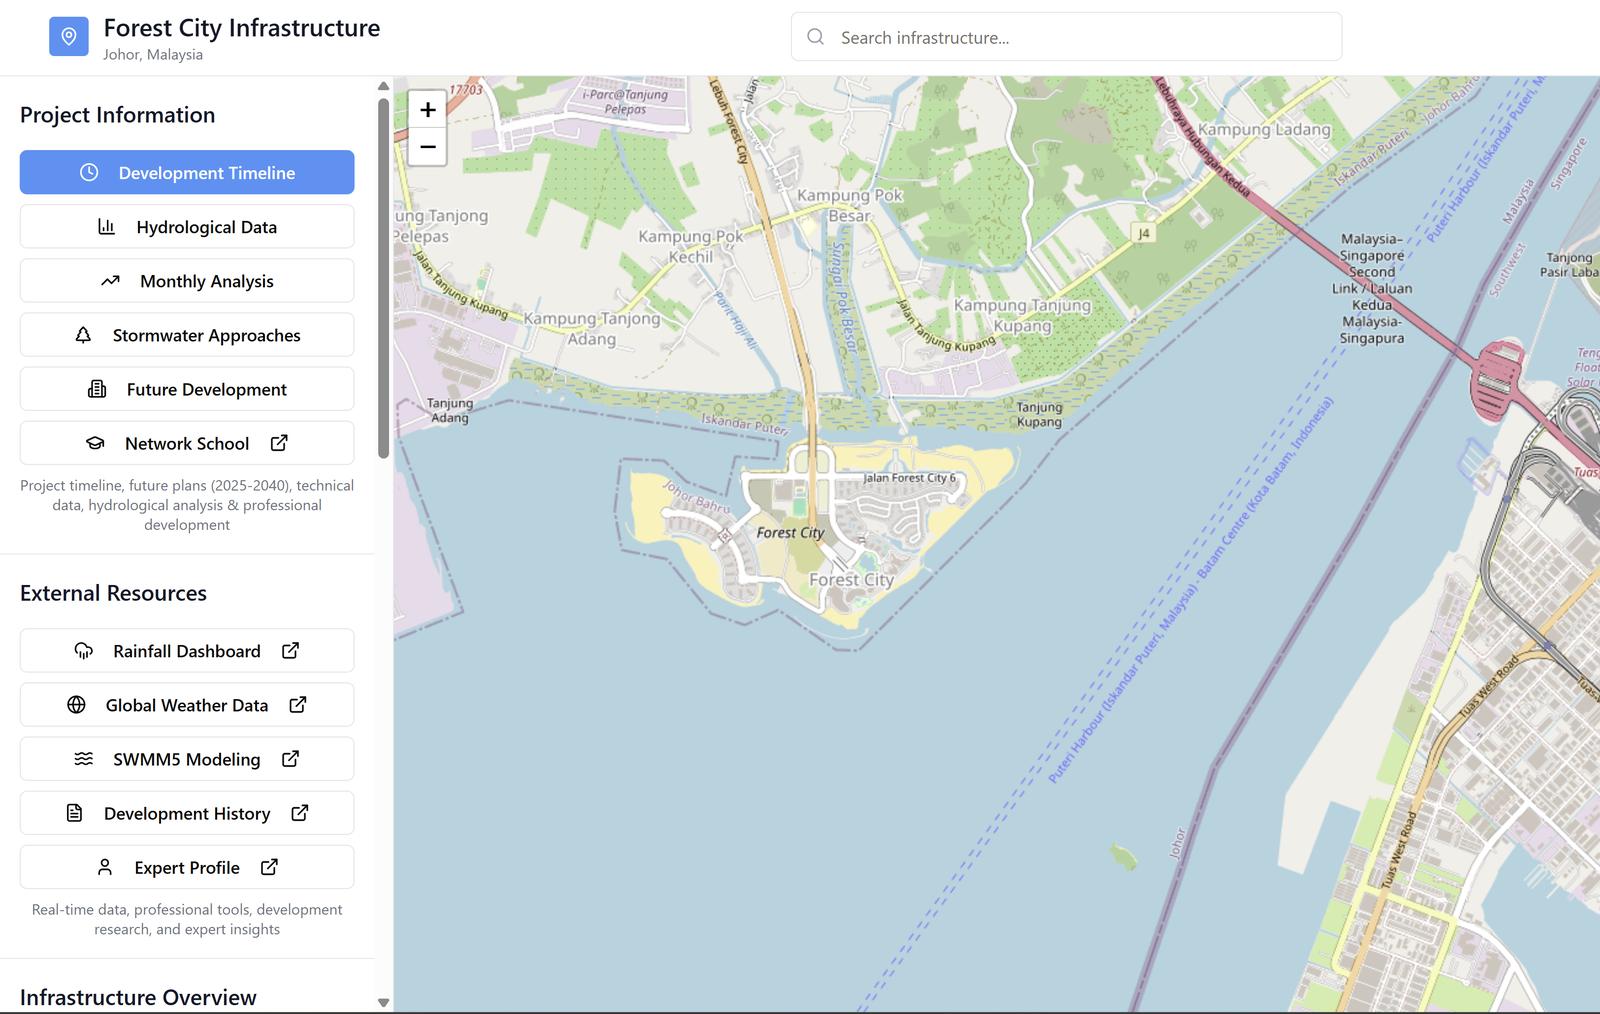Zoom in on the map
This screenshot has width=1600, height=1014.
427,109
